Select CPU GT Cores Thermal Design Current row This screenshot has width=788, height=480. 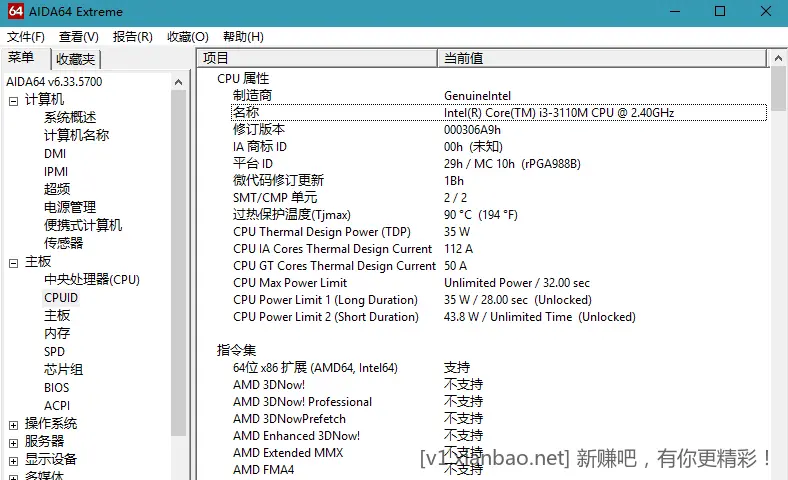(499, 266)
